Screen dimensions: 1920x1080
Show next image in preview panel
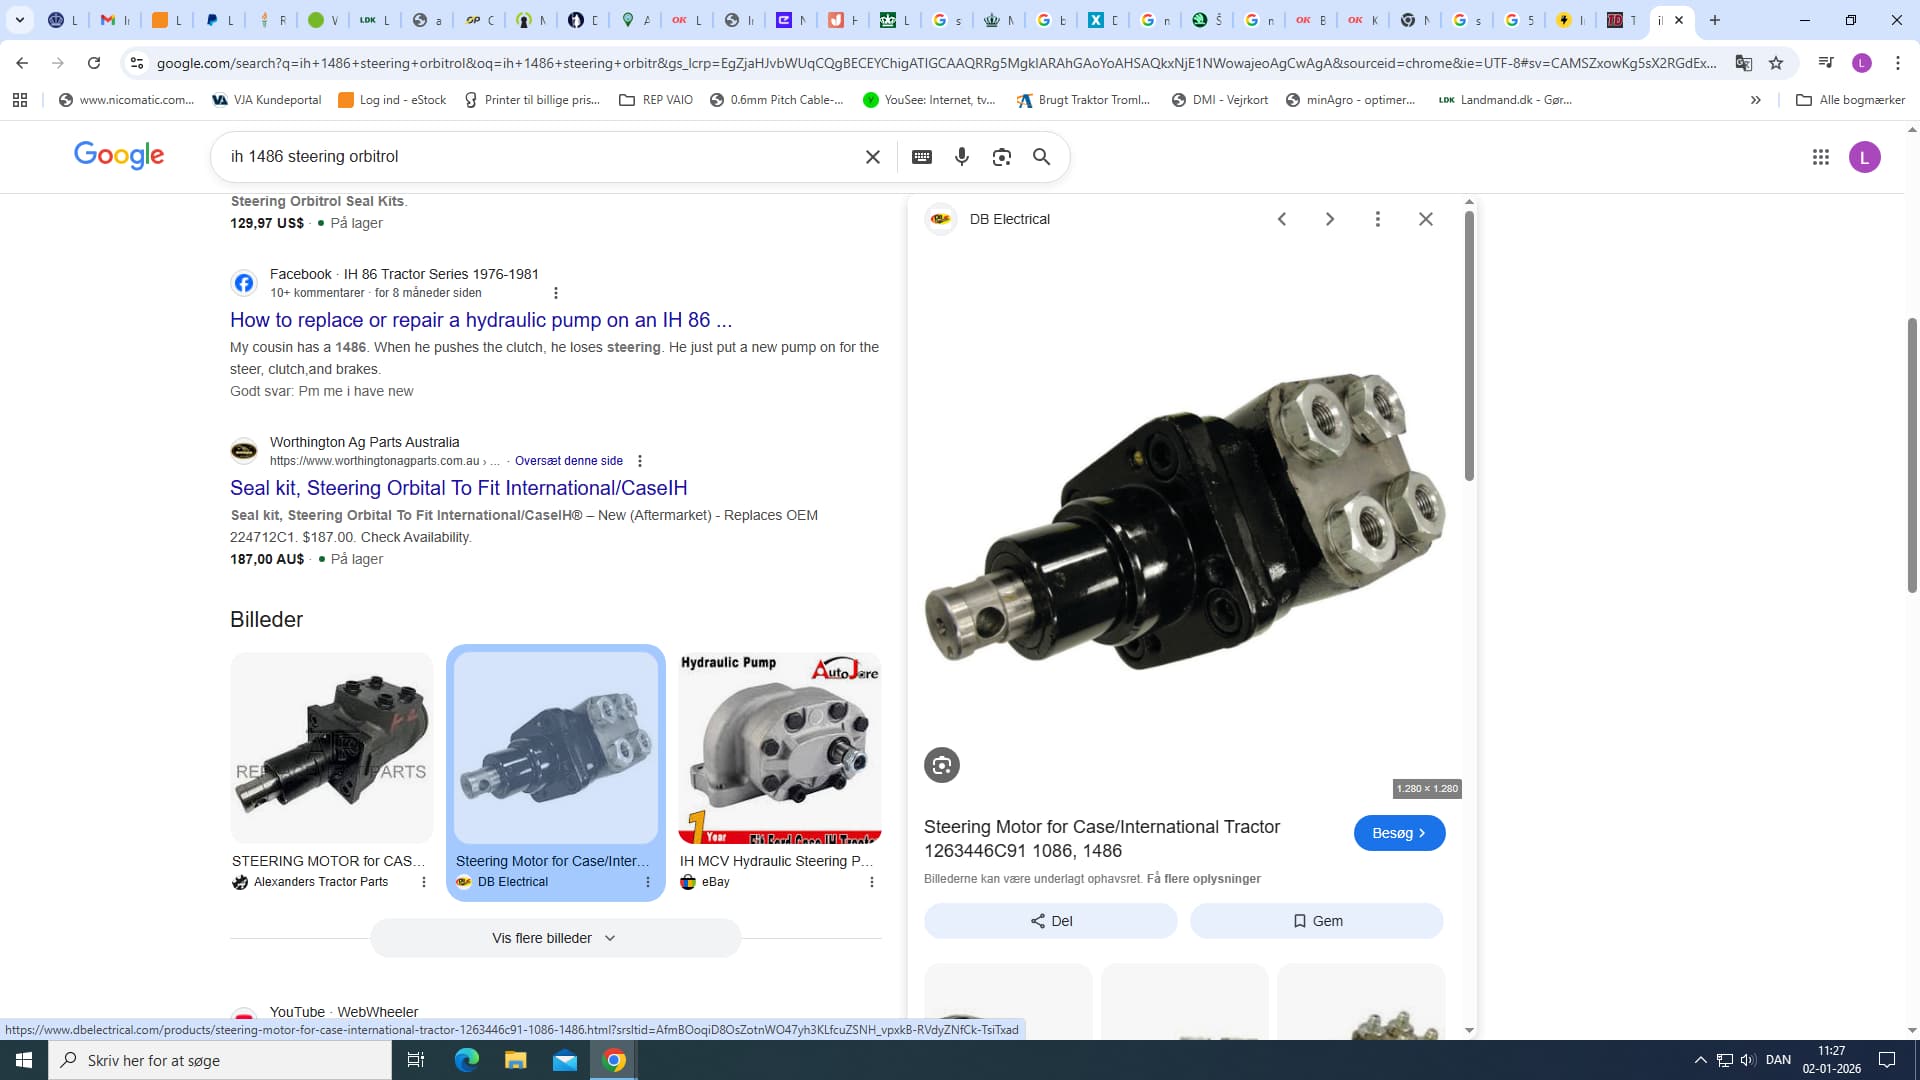coord(1329,219)
